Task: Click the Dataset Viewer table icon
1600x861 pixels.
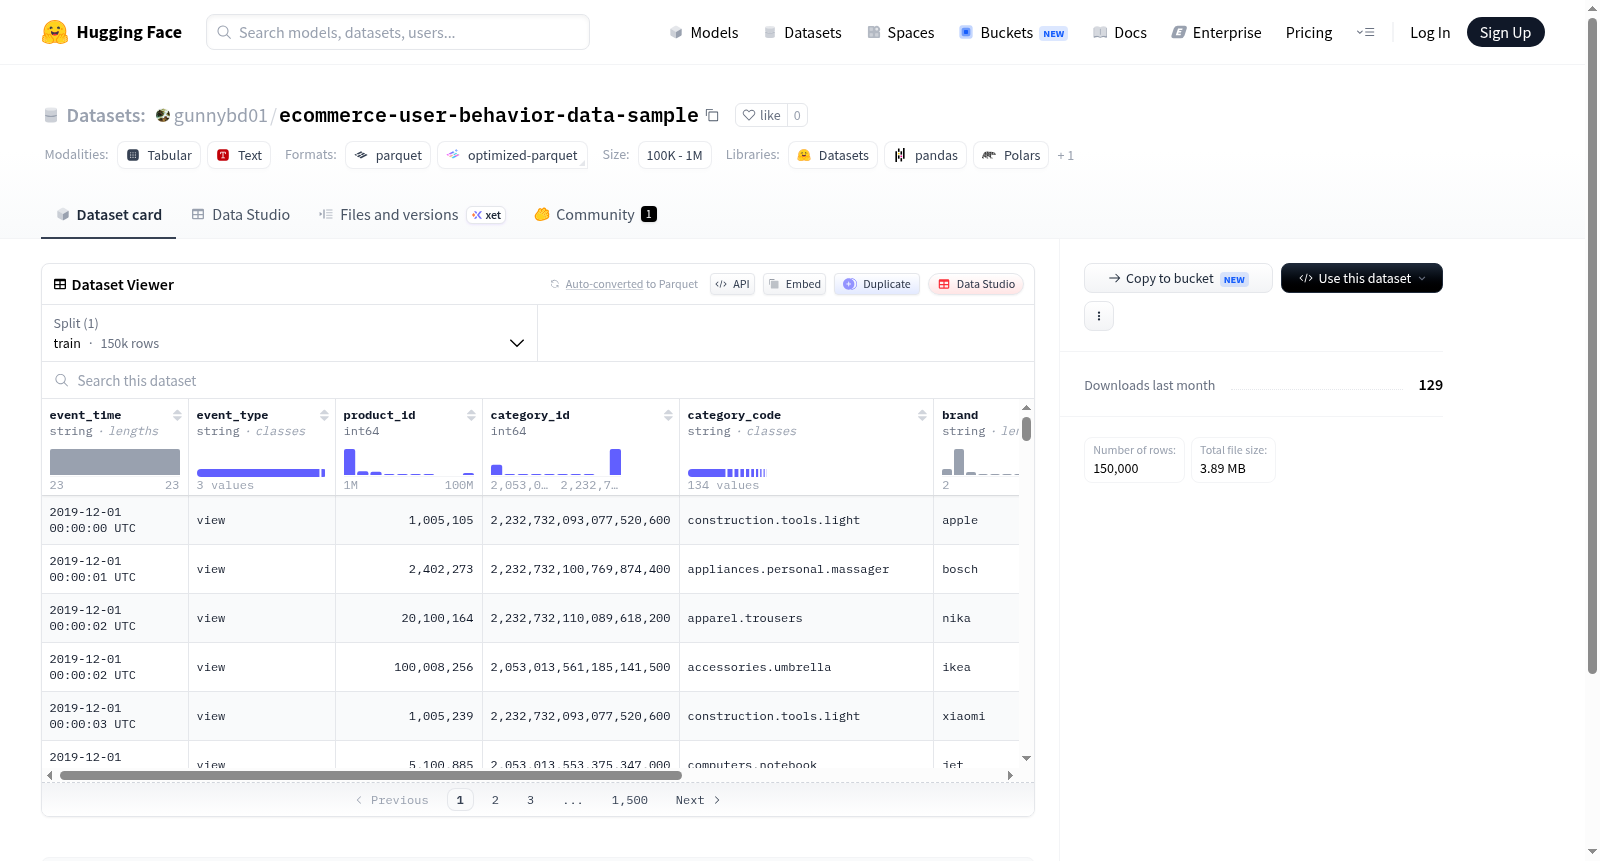Action: 60,284
